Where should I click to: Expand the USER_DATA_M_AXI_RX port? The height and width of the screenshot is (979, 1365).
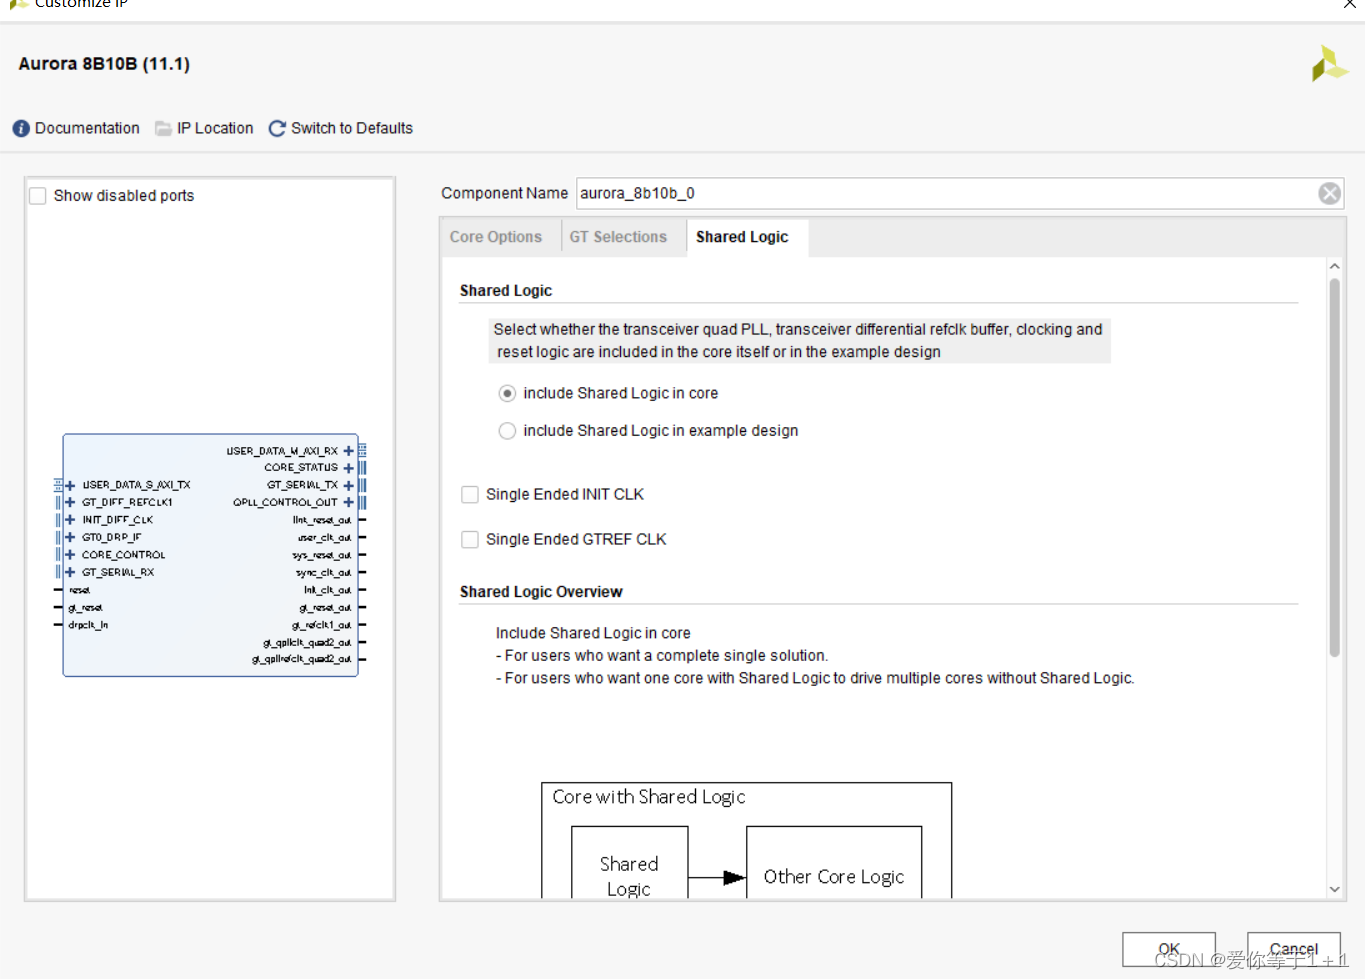348,451
